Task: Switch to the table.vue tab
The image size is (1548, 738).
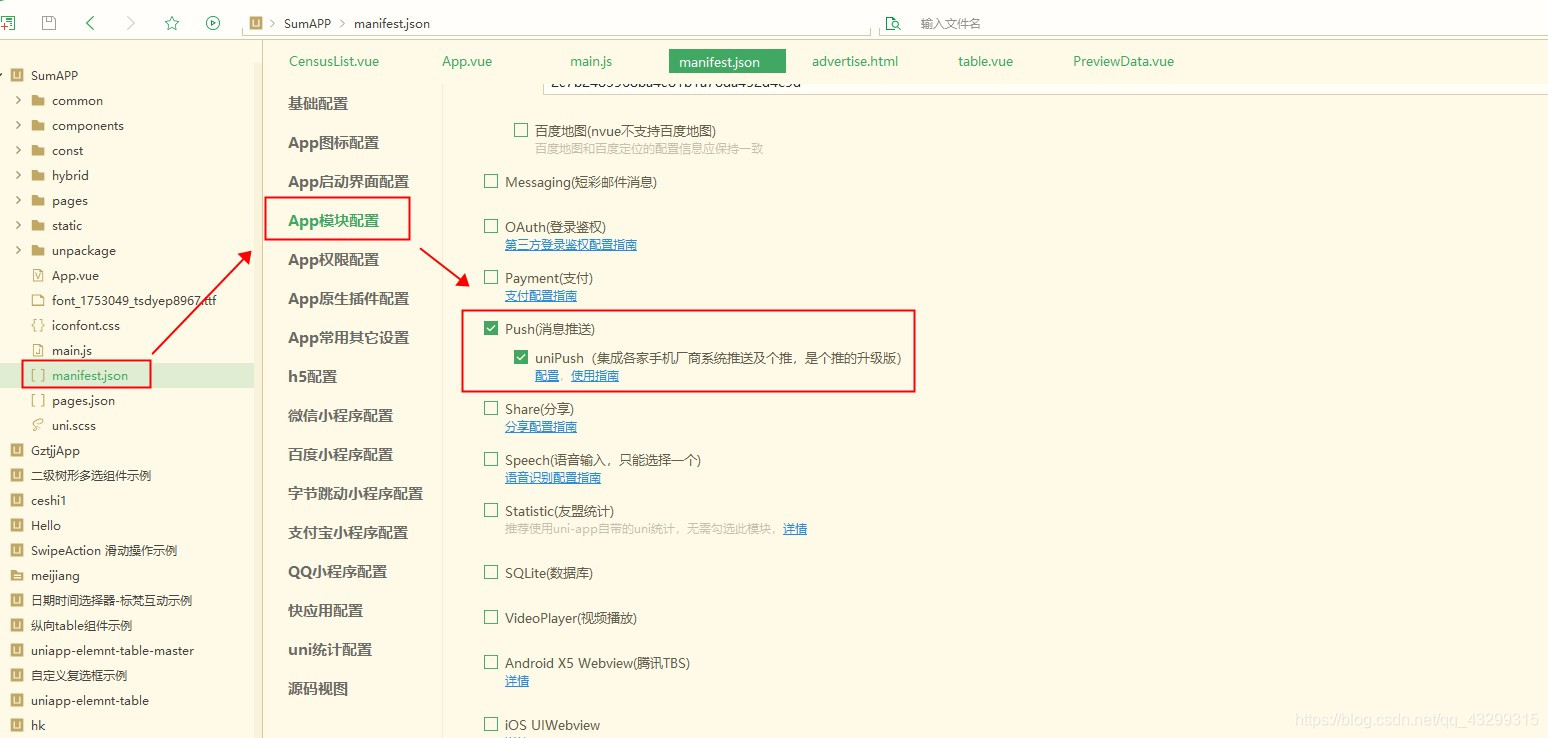Action: (985, 61)
